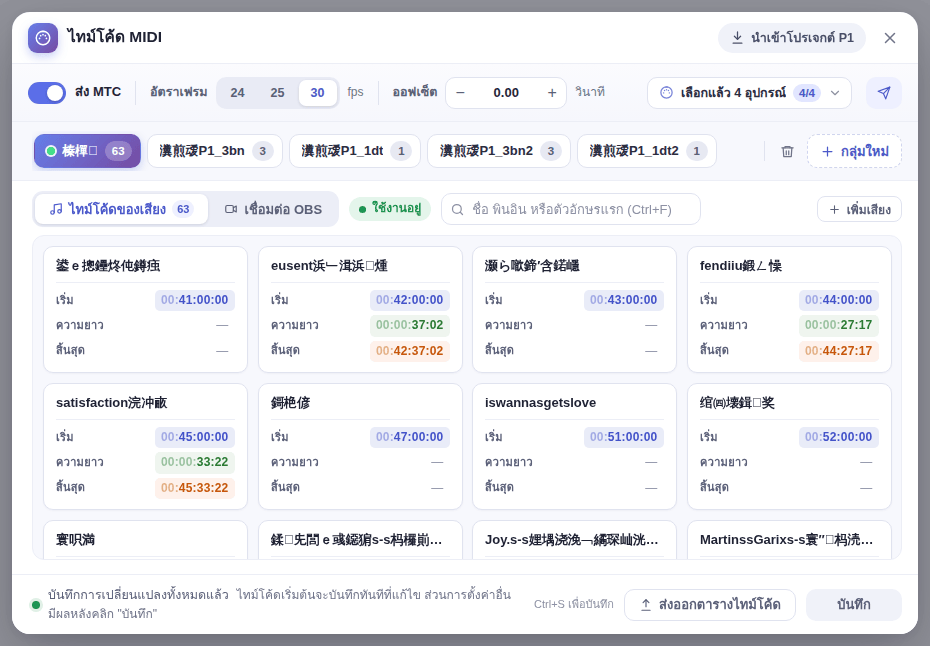This screenshot has height=646, width=930.
Task: Click end timecode 00:44:27:17
Action: click(x=838, y=351)
